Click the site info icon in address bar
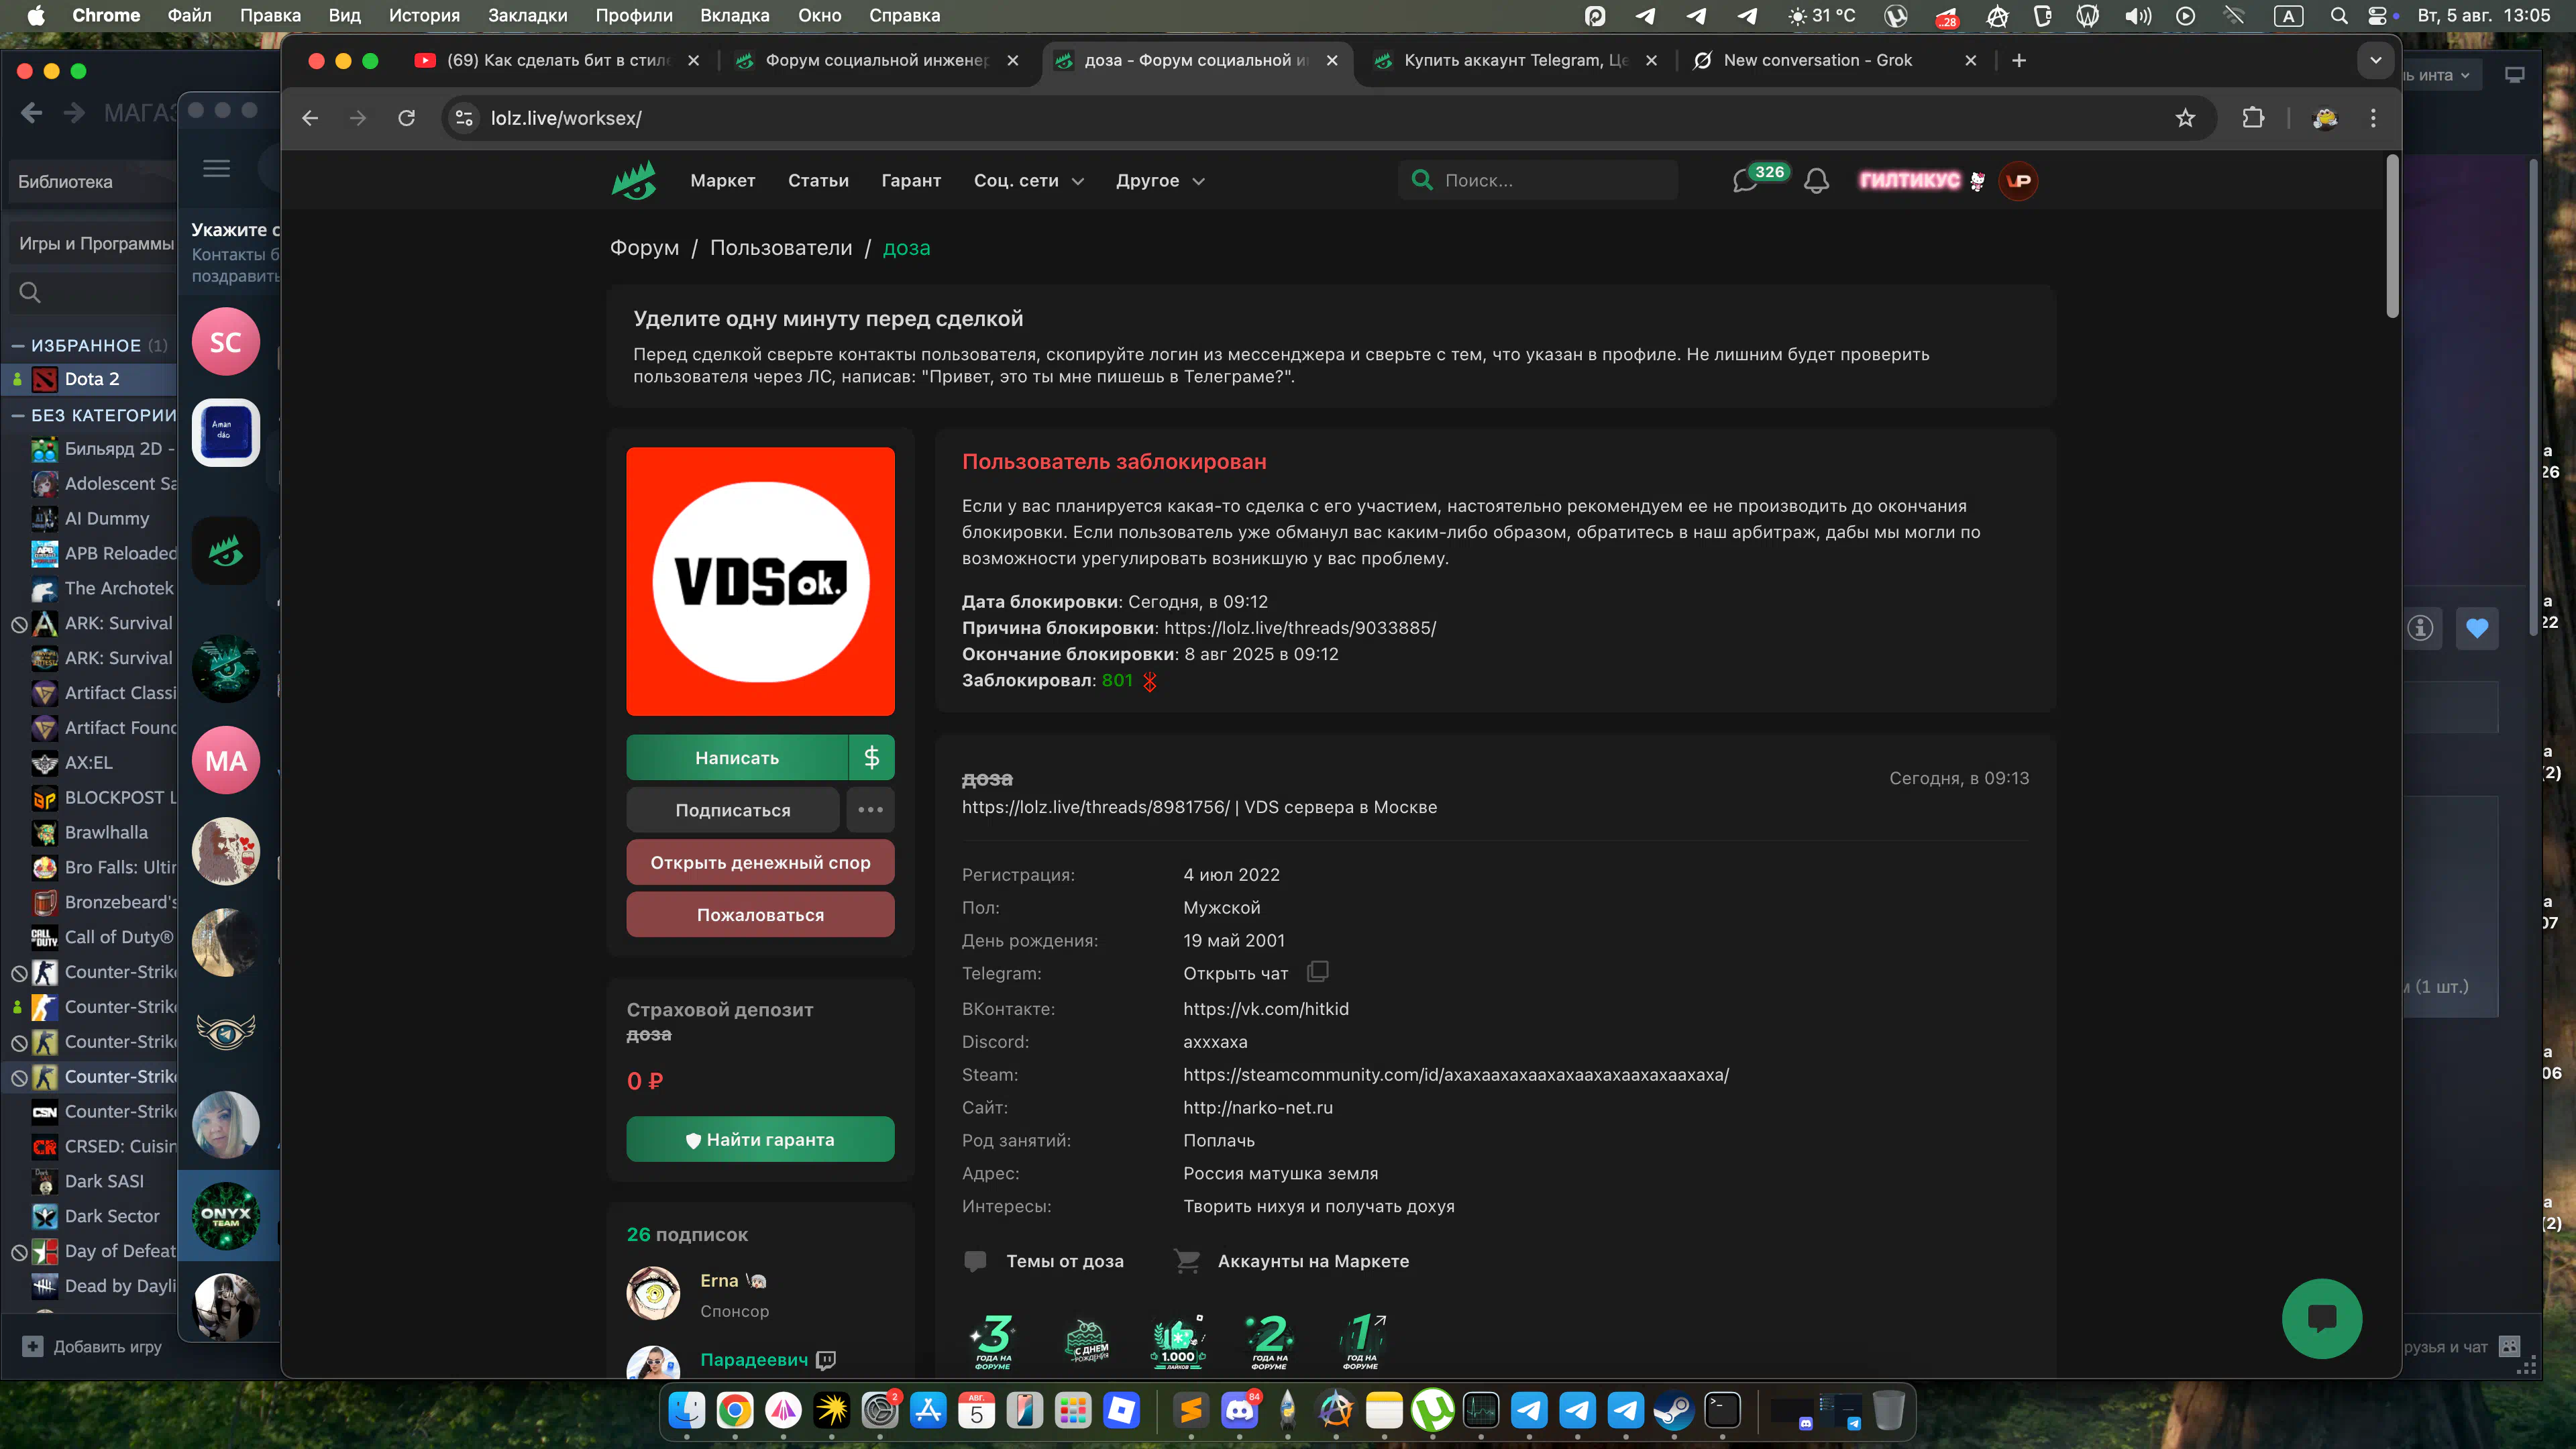2576x1449 pixels. click(464, 118)
